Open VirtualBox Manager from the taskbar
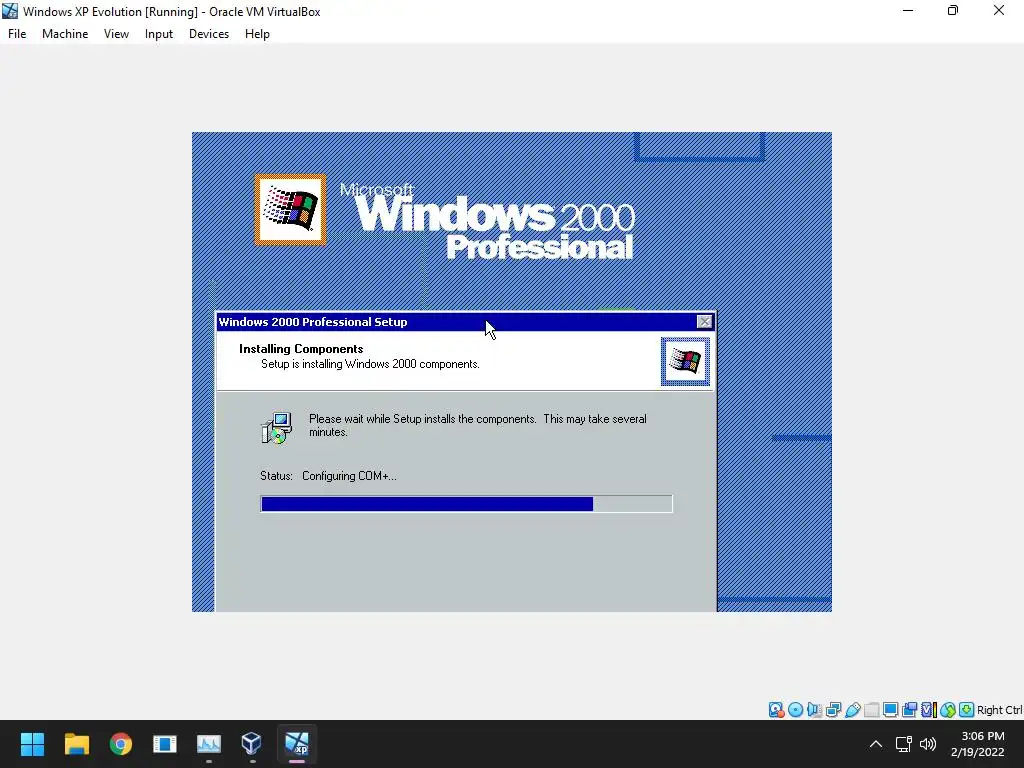The width and height of the screenshot is (1024, 768). tap(252, 744)
